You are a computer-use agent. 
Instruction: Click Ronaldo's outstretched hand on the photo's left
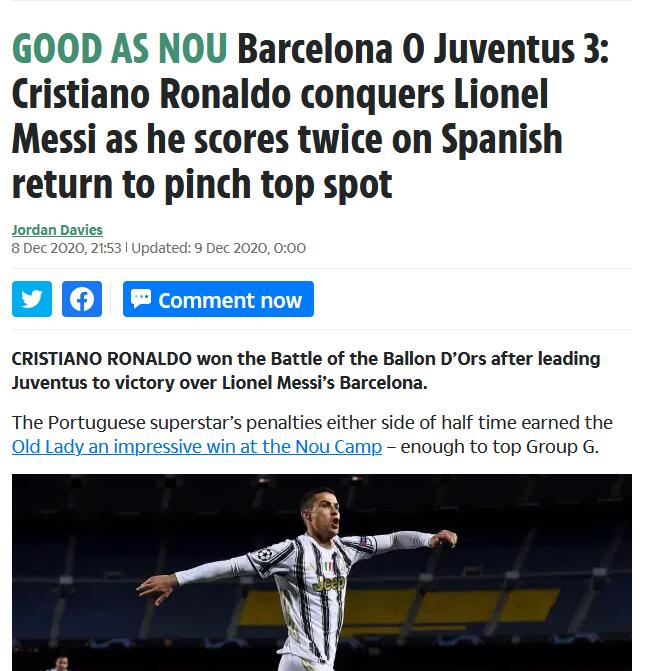pos(152,584)
